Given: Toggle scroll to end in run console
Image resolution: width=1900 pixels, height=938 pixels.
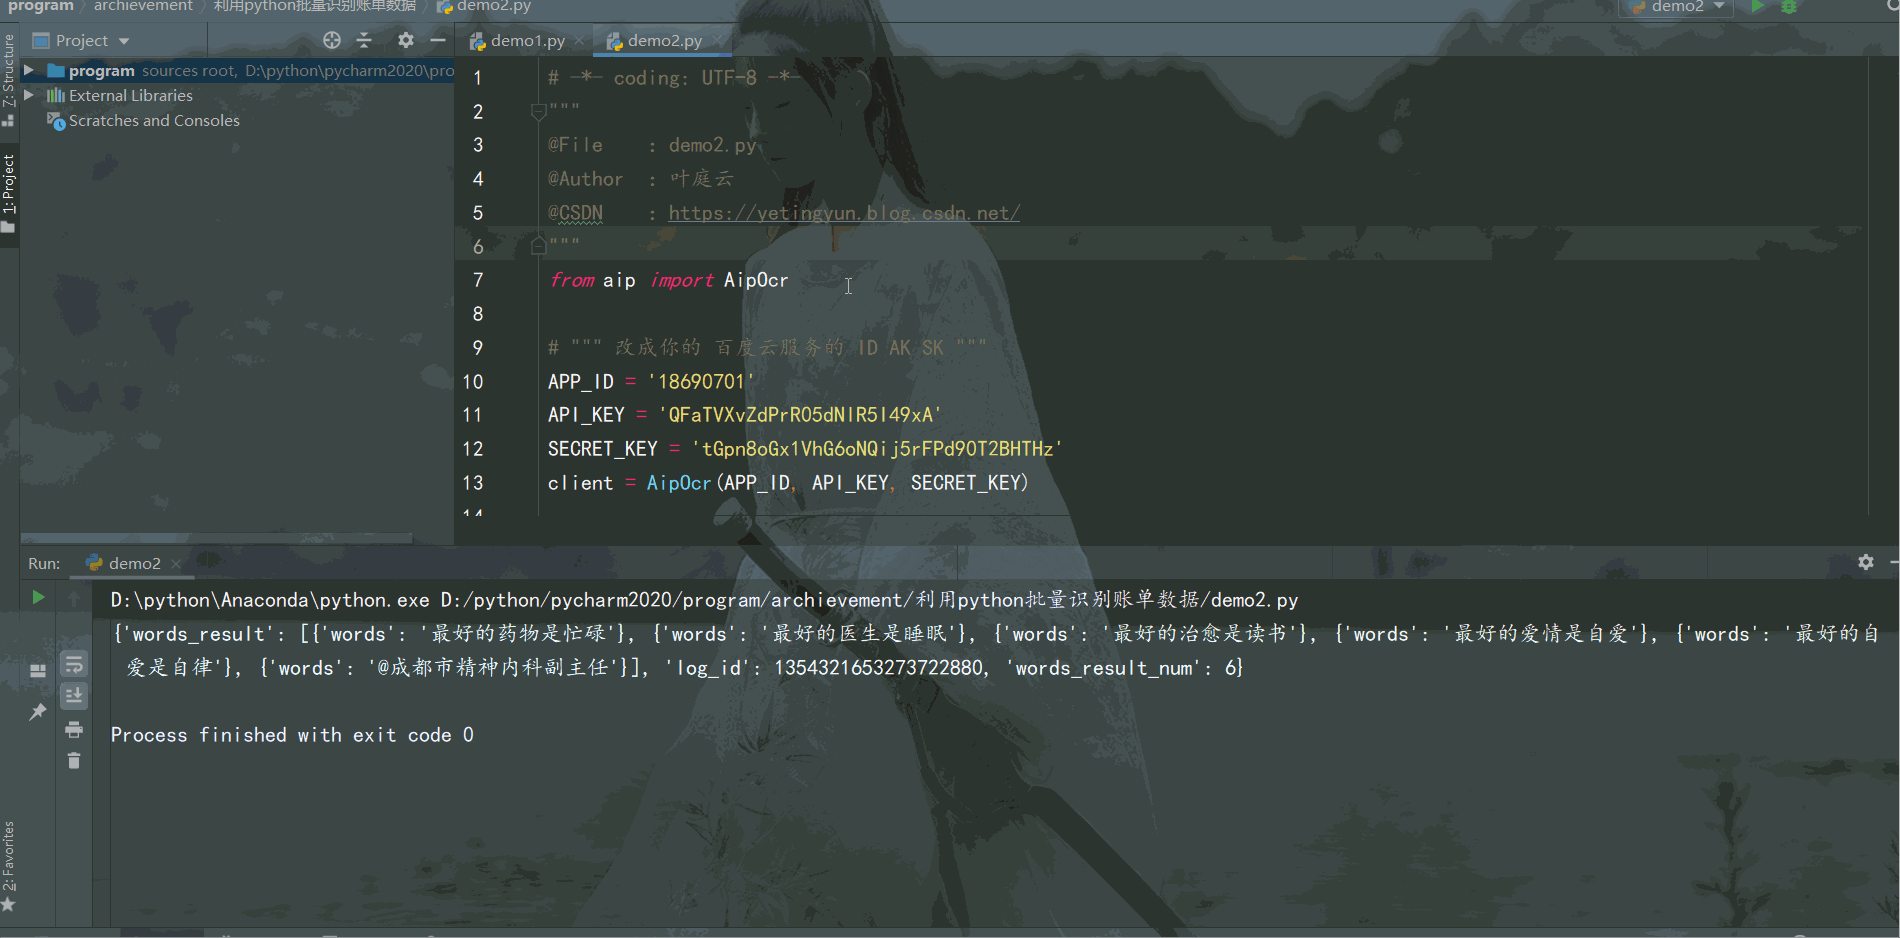Looking at the screenshot, I should tap(74, 696).
